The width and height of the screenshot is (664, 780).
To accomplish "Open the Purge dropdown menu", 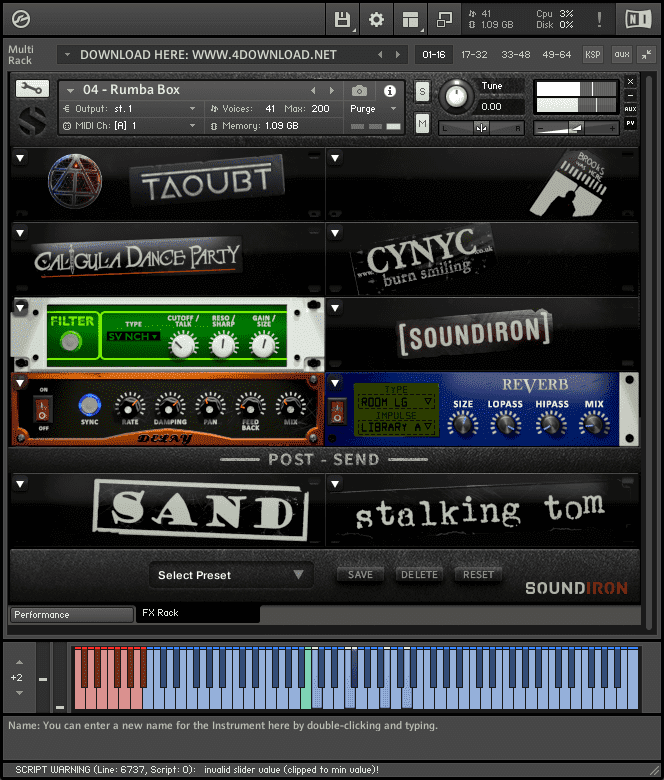I will coord(373,109).
